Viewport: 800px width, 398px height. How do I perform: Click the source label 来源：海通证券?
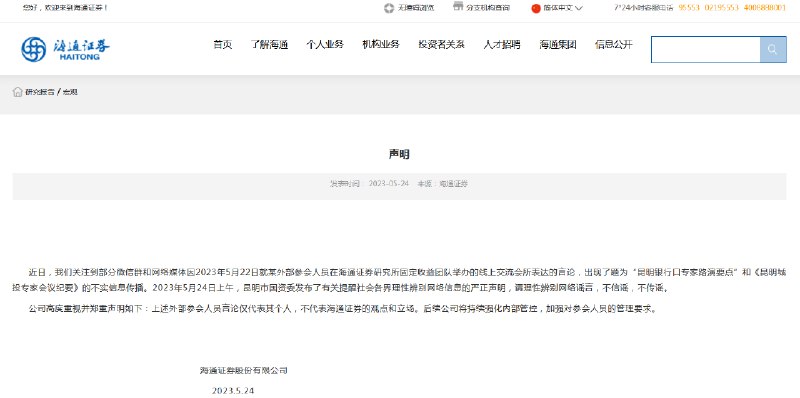[x=443, y=184]
